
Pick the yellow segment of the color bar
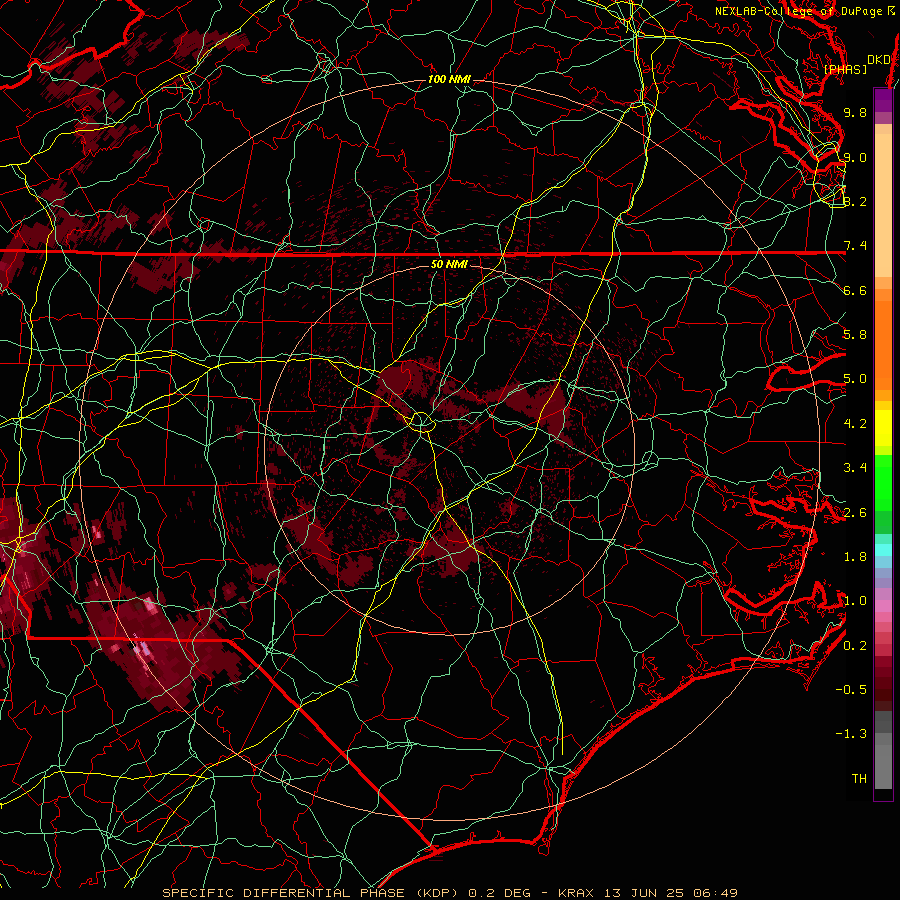point(883,428)
